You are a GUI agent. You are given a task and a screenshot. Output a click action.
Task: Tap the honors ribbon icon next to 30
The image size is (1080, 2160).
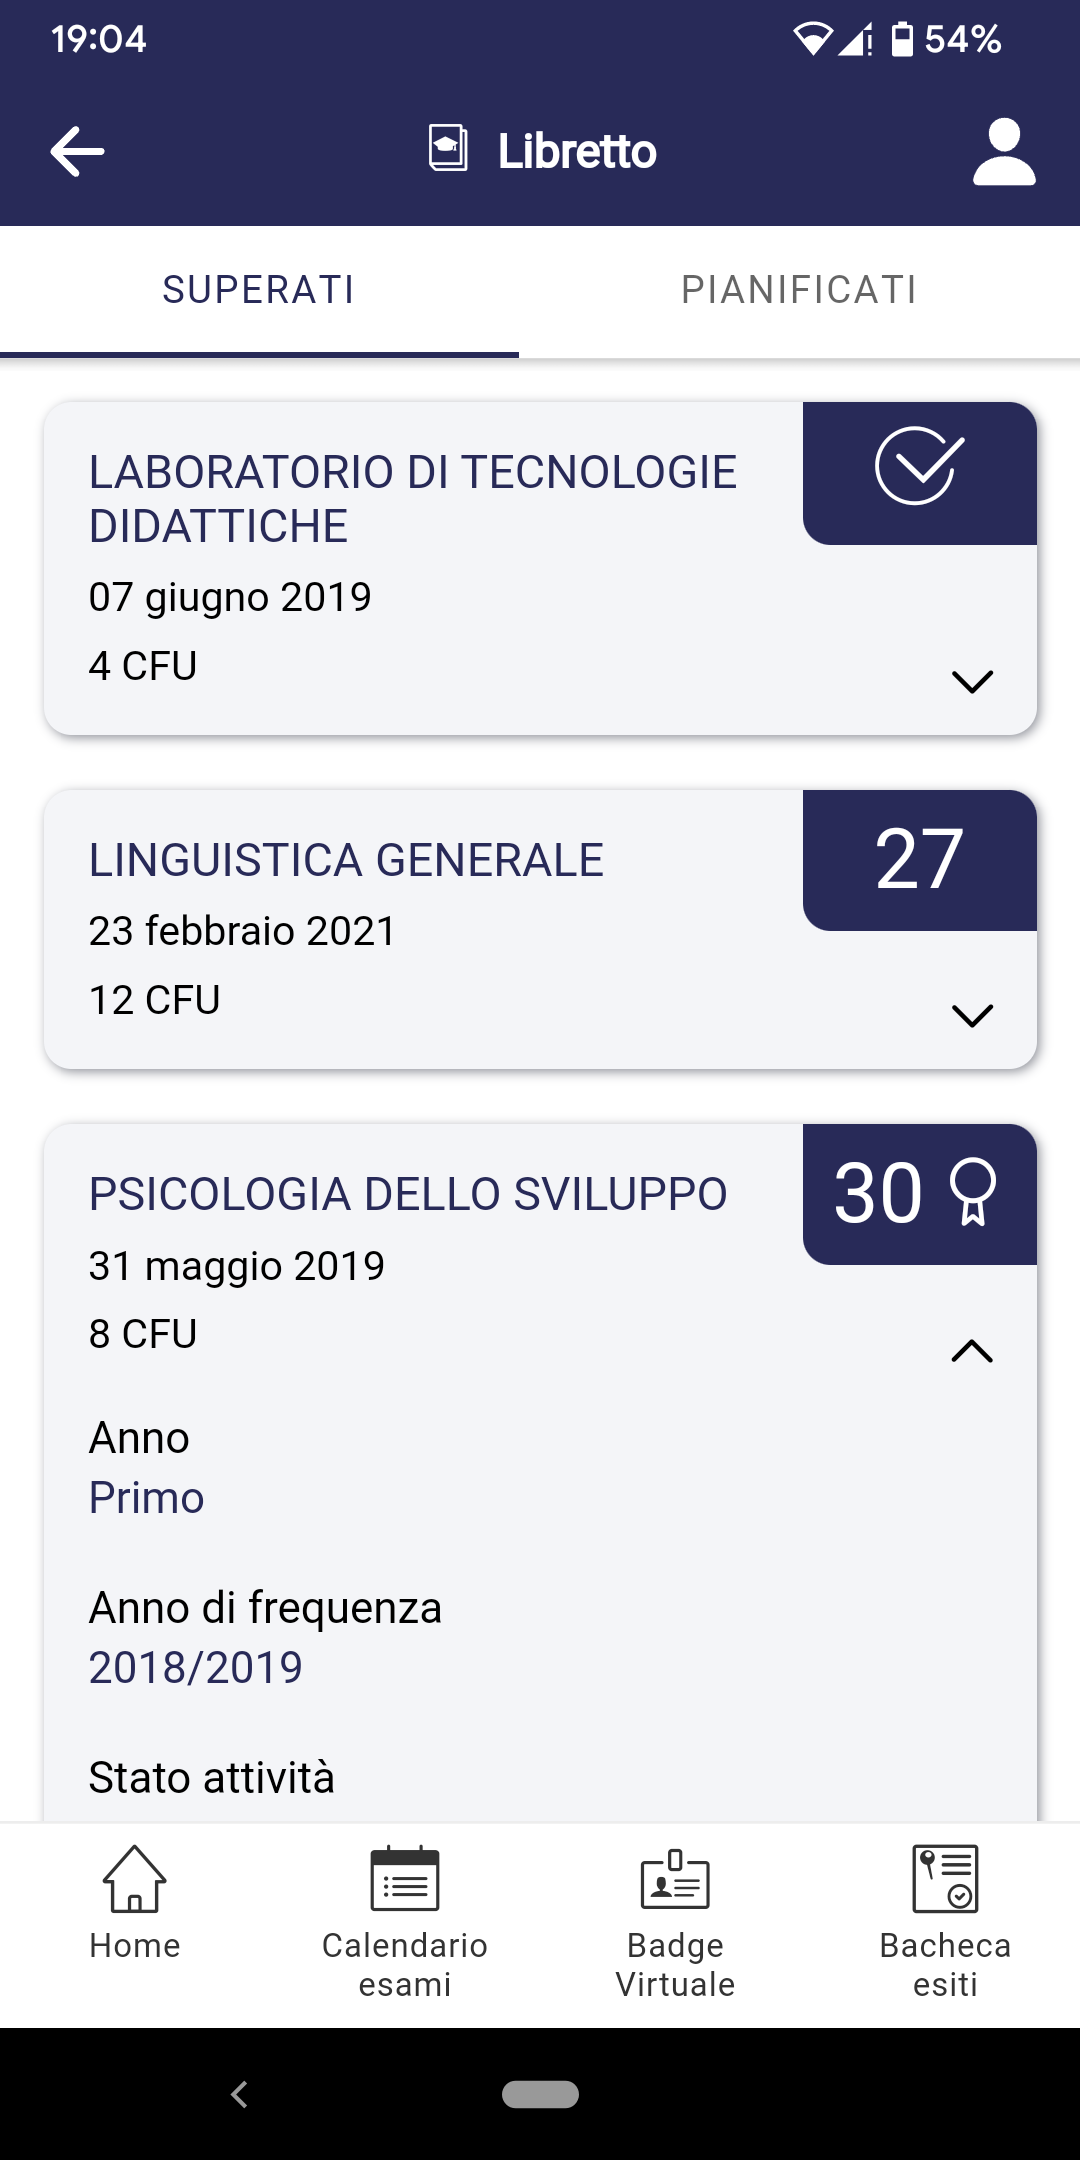973,1191
